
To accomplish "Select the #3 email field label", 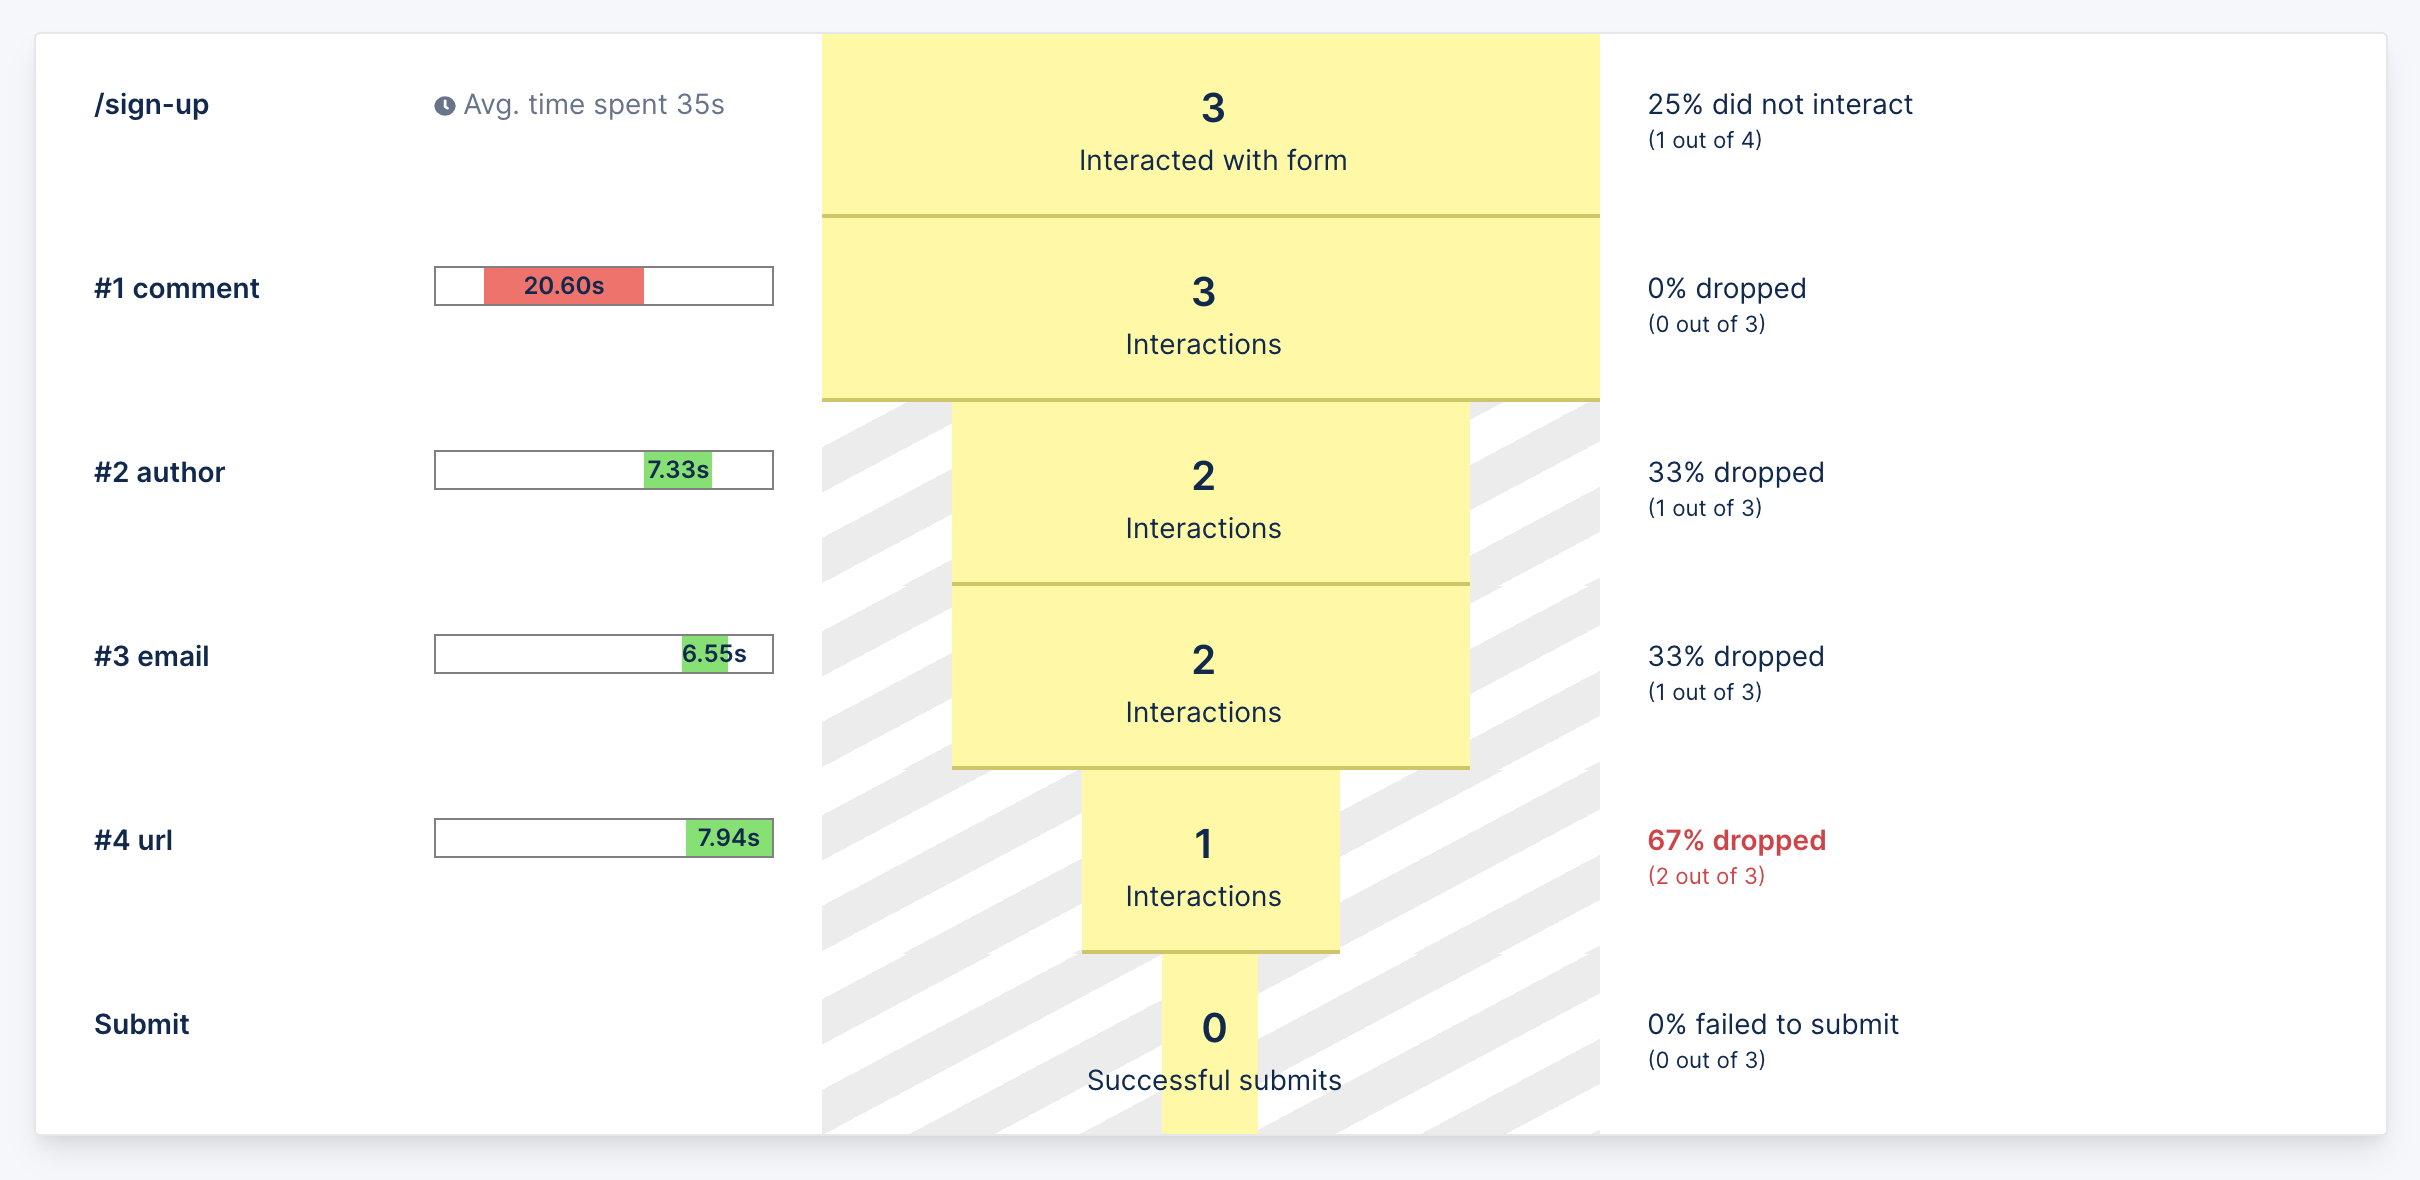I will point(152,657).
